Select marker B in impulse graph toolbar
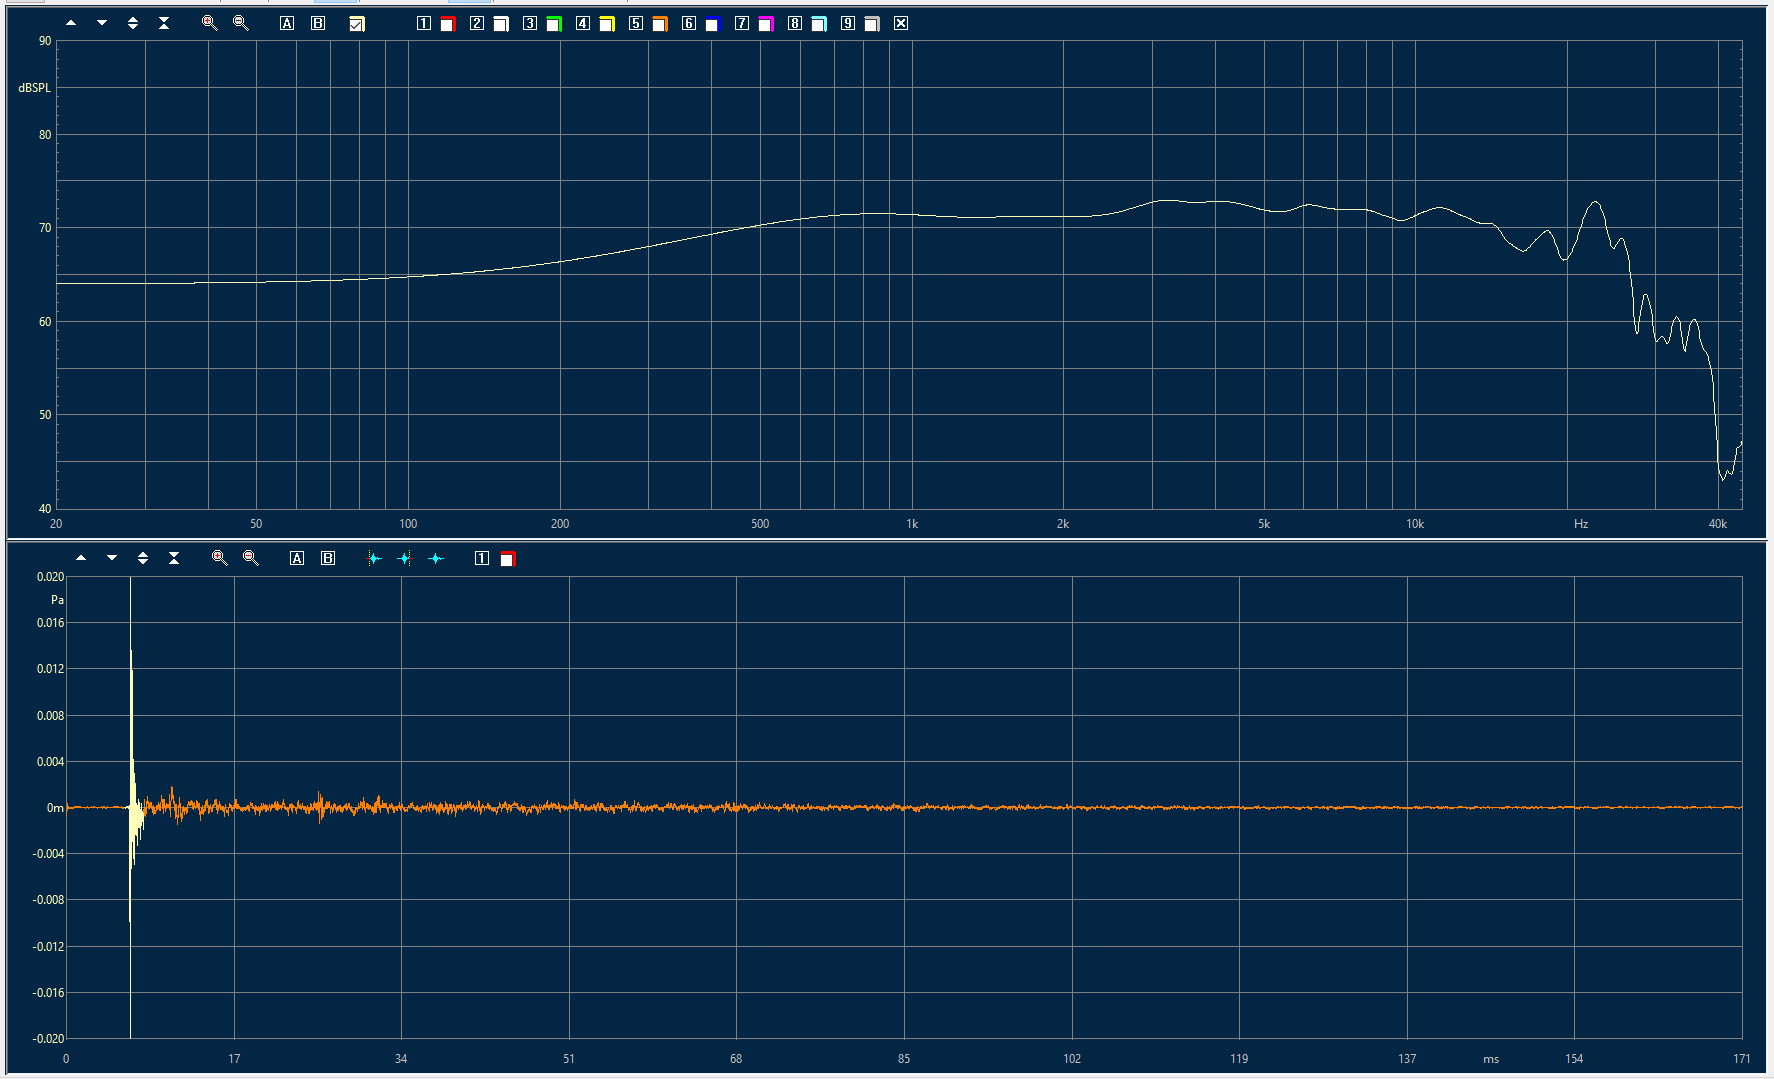This screenshot has height=1079, width=1774. pyautogui.click(x=328, y=558)
